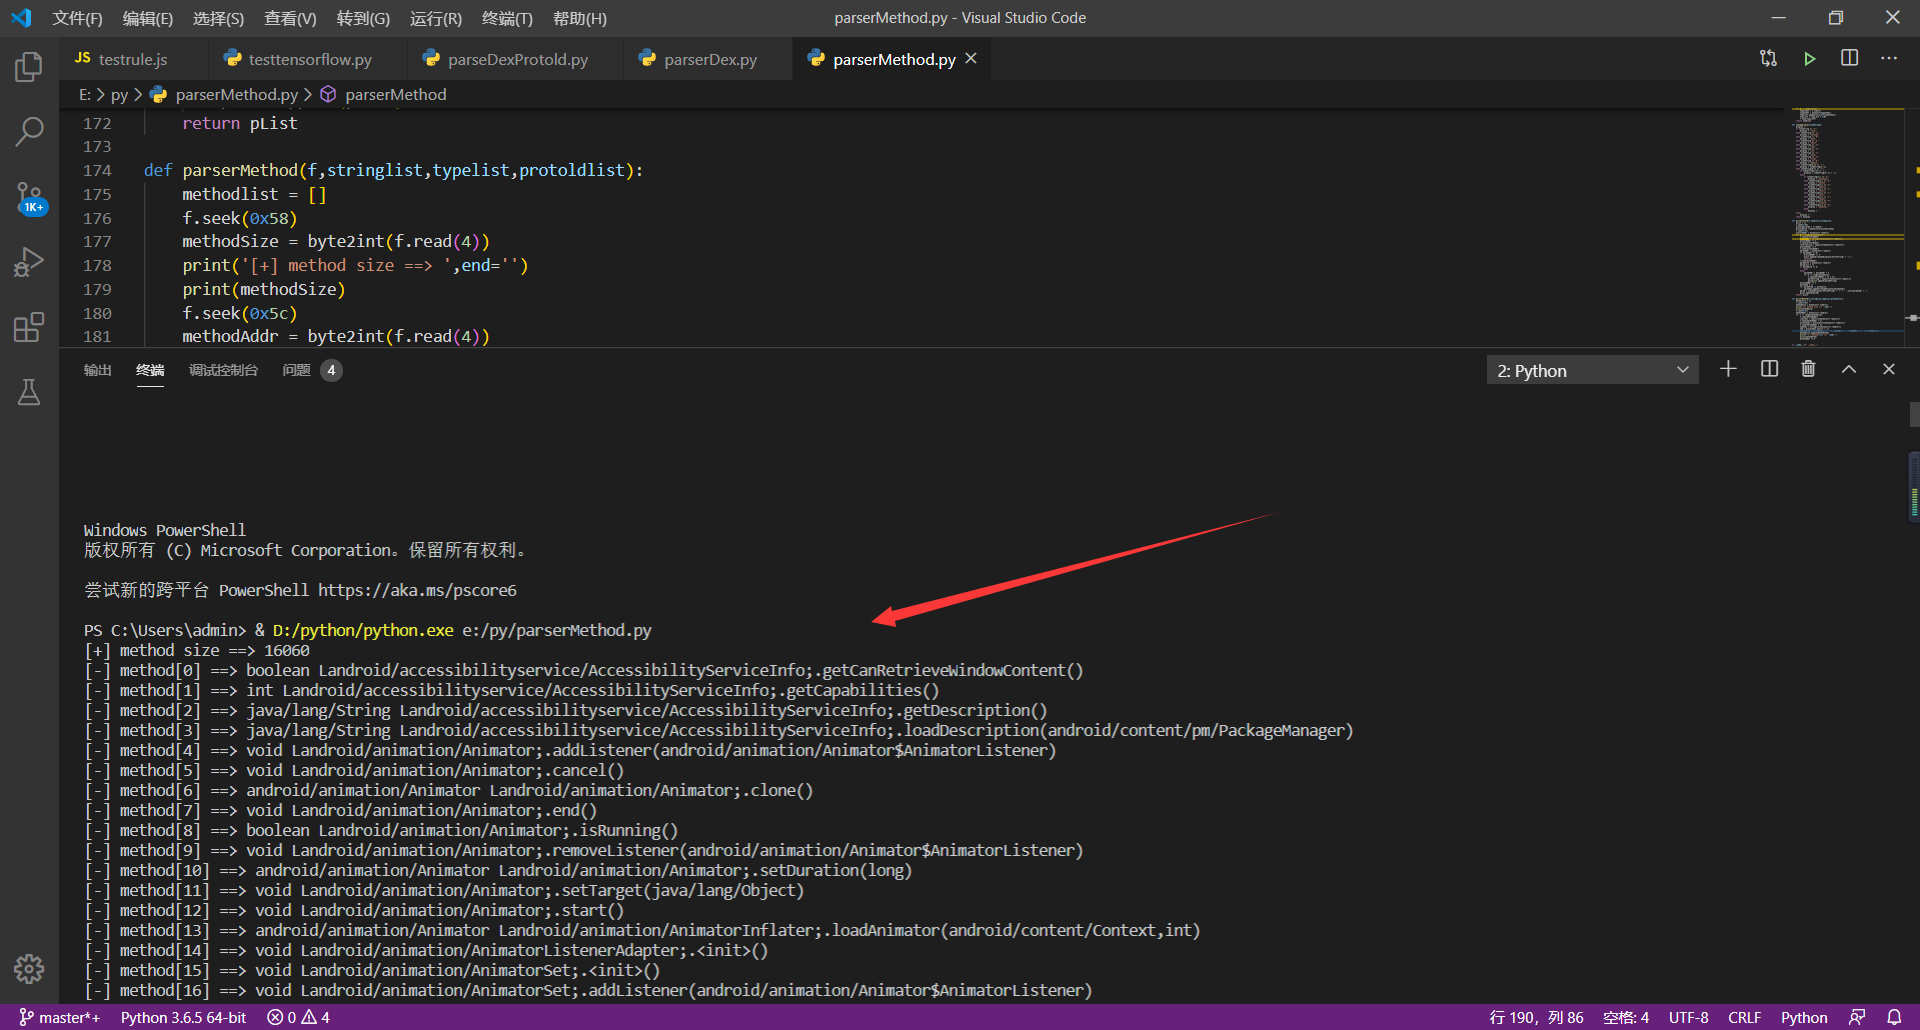Split the editor to the right

click(1849, 59)
